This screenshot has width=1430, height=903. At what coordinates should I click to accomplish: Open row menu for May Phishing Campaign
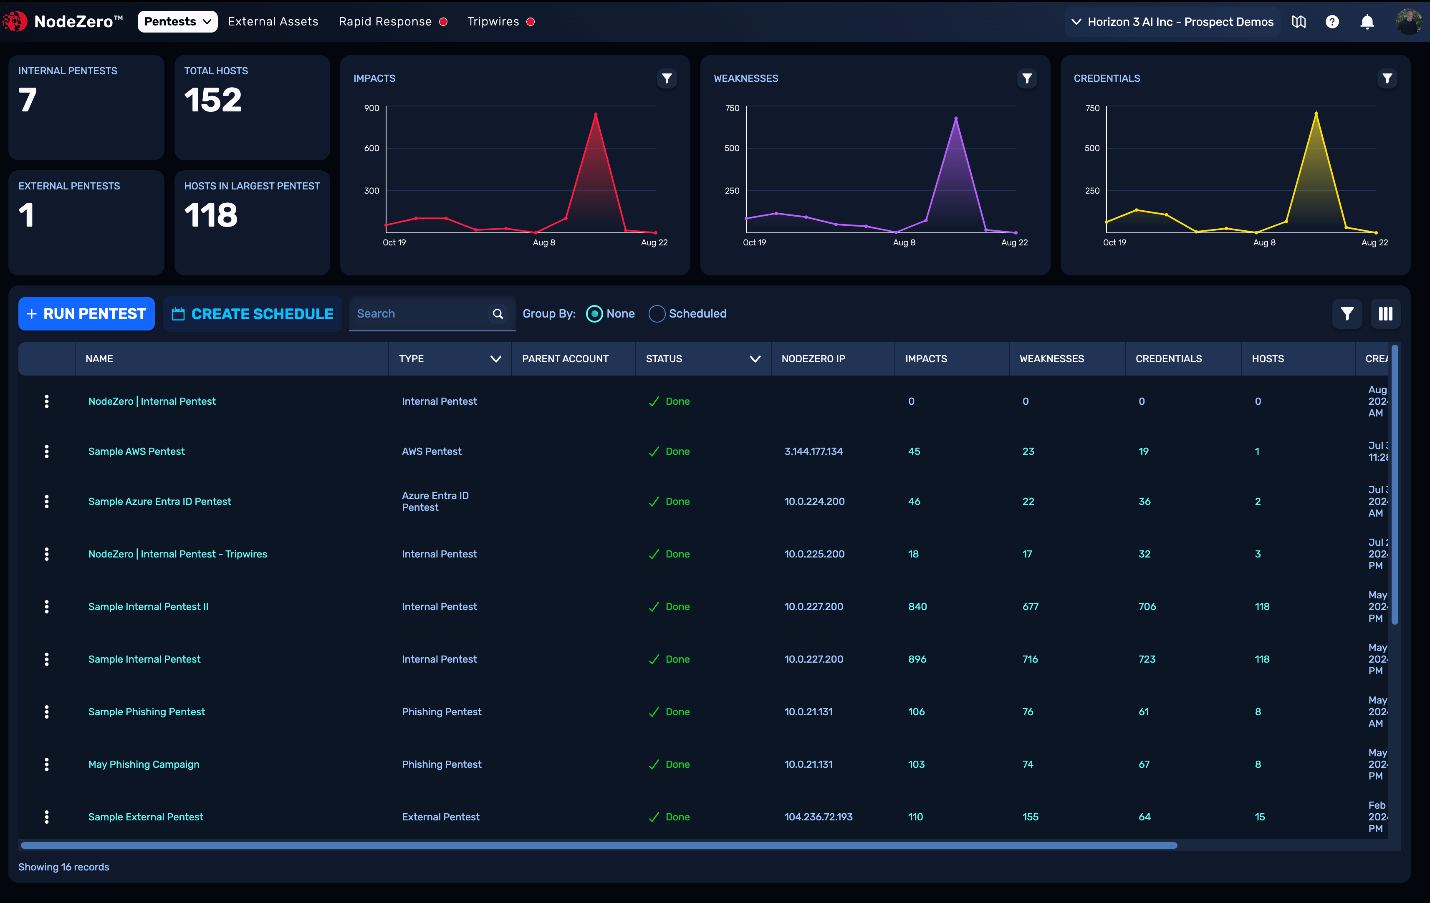(x=46, y=764)
